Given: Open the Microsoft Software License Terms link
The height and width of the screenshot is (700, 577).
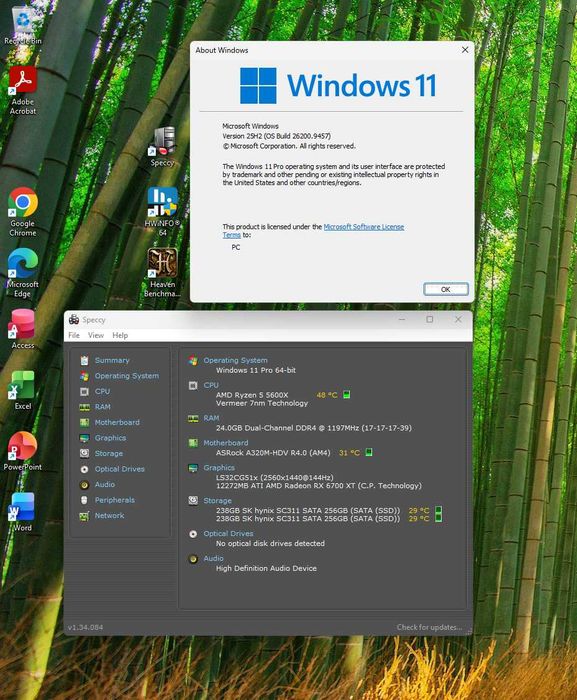Looking at the screenshot, I should [x=364, y=227].
